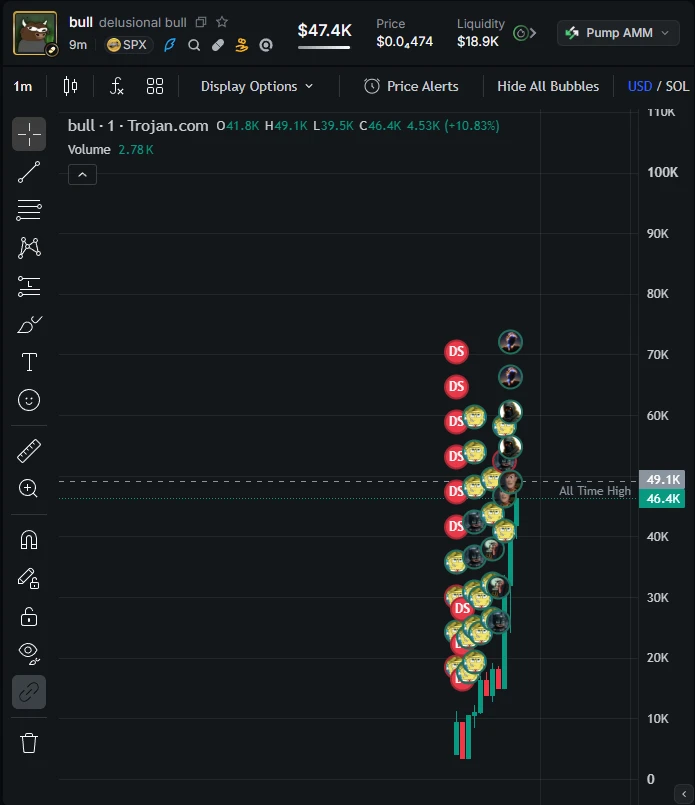Select the long position forecasting tool
Image resolution: width=695 pixels, height=805 pixels.
pos(29,286)
